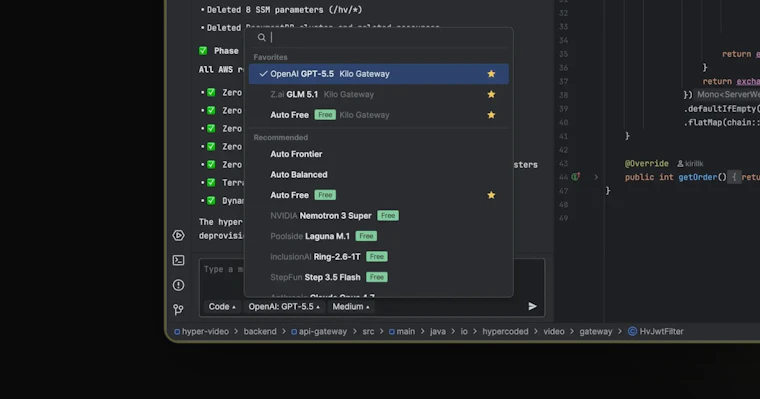
Task: Send the message with the arrow button
Action: click(x=532, y=306)
